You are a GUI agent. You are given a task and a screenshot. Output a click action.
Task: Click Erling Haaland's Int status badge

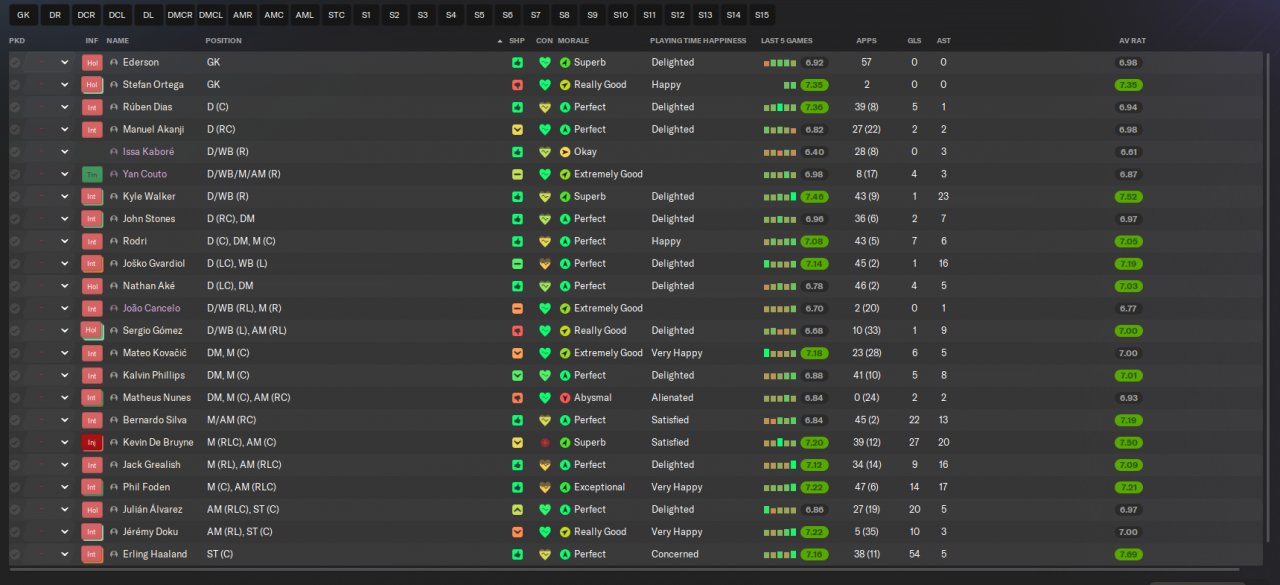(92, 554)
